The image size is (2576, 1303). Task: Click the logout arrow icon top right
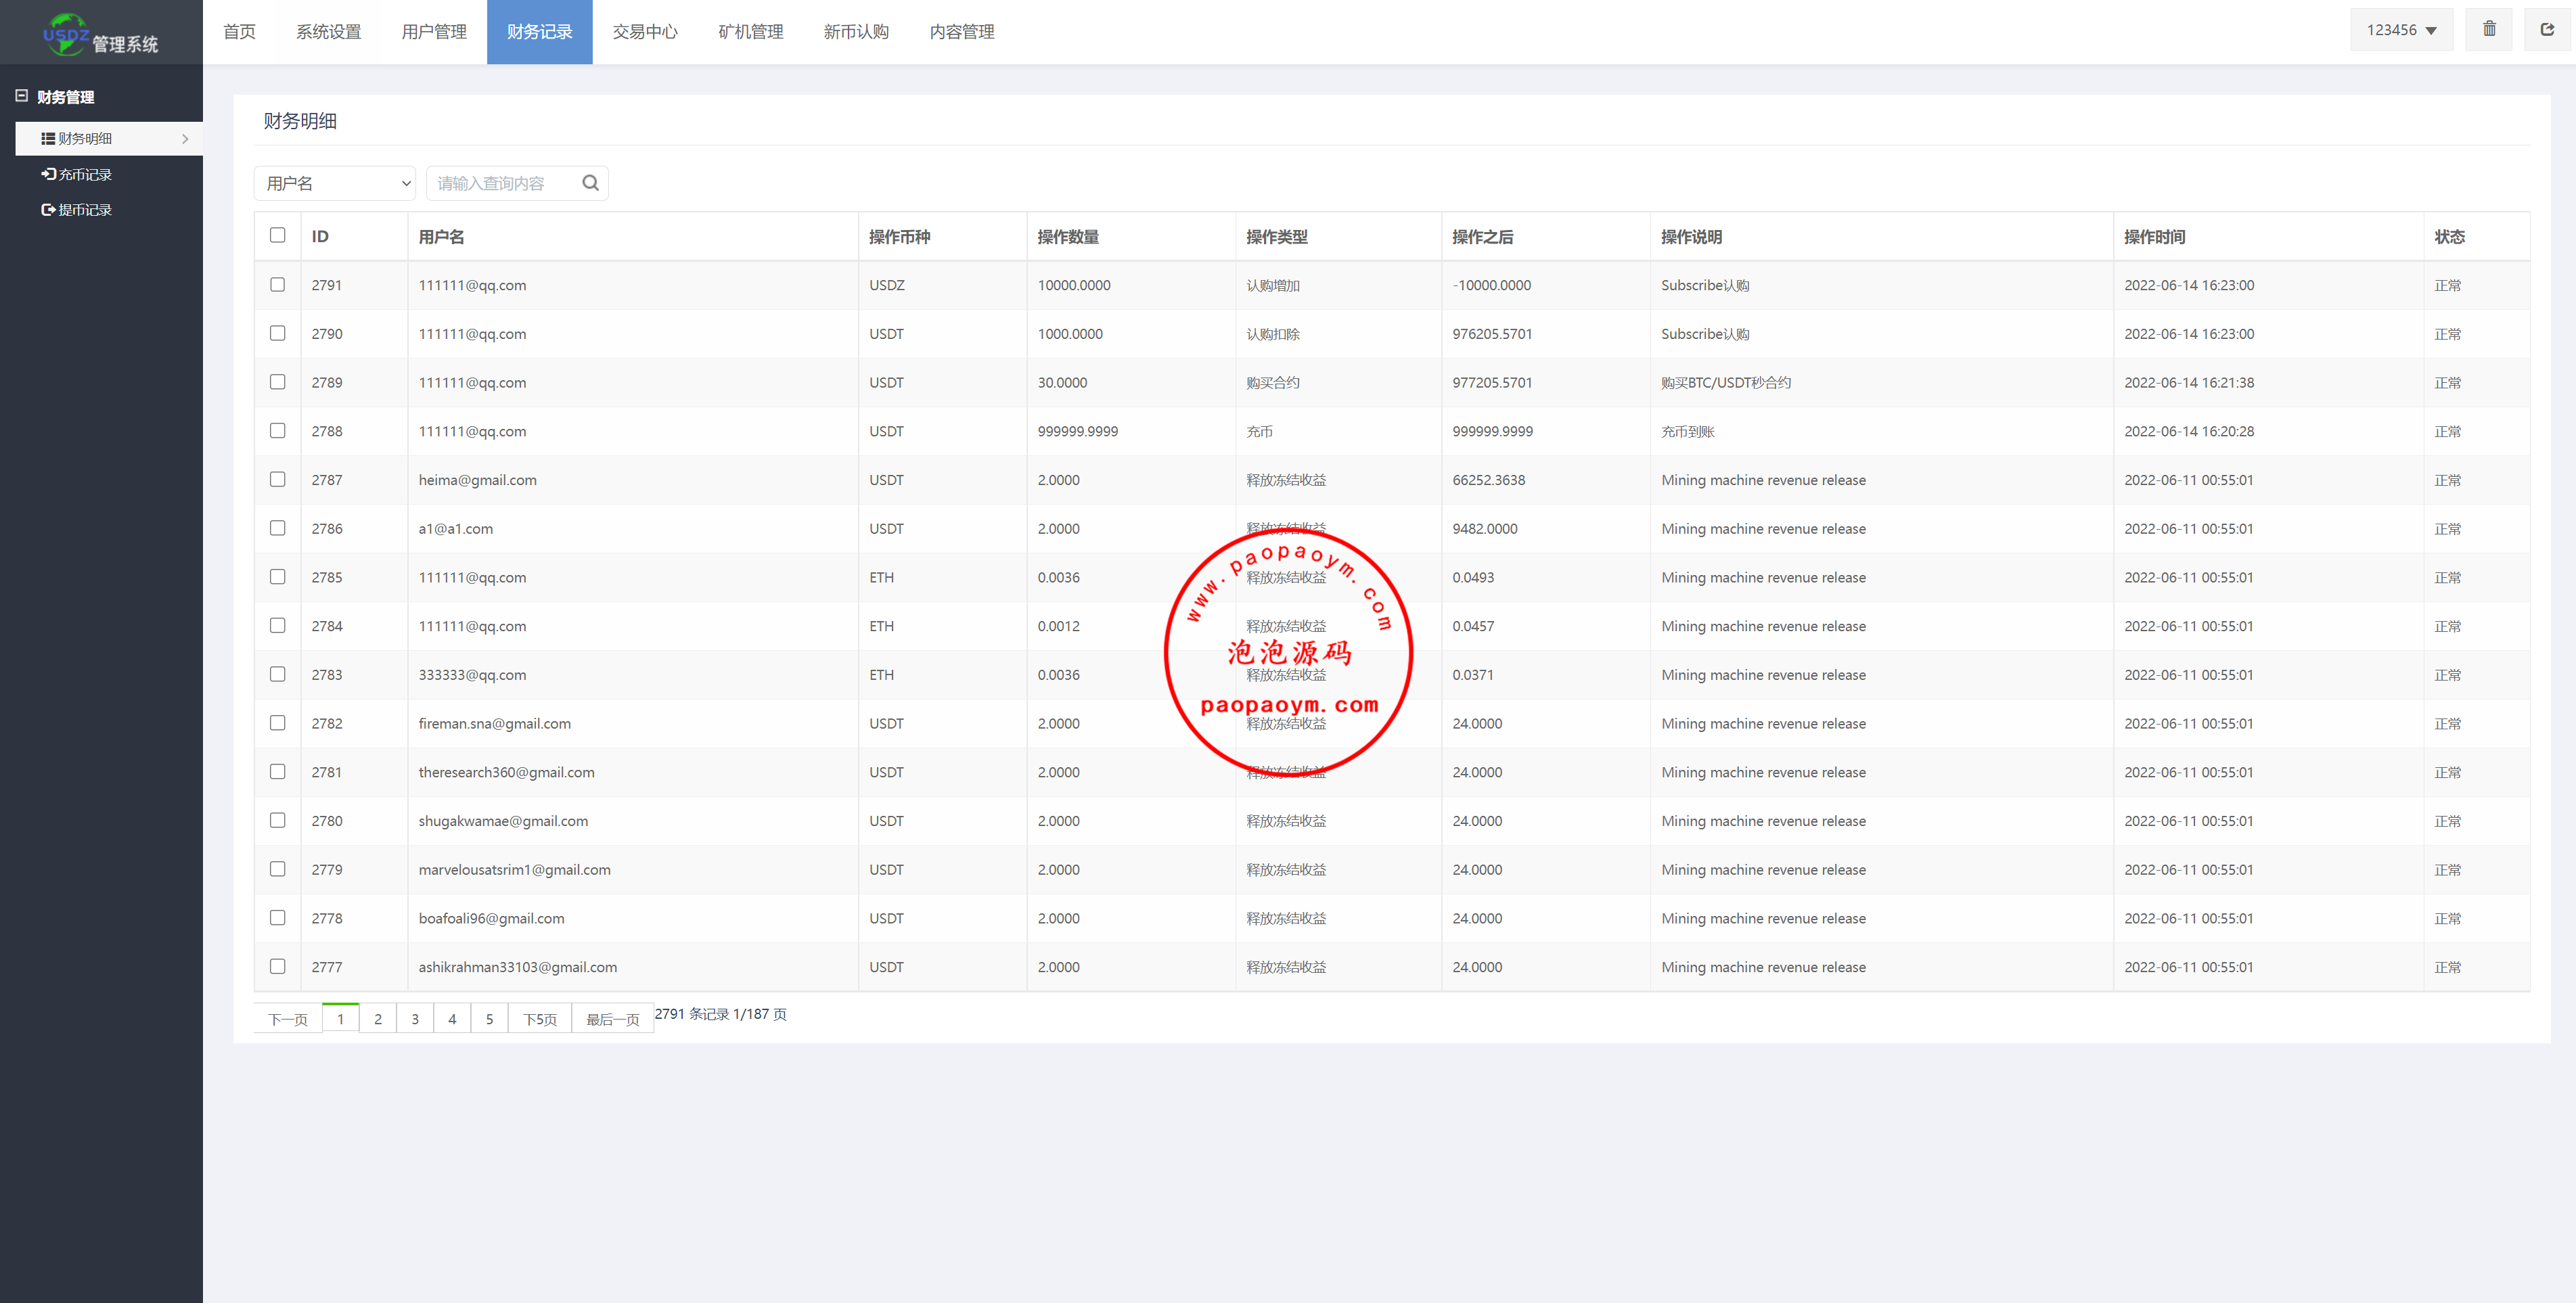[x=2547, y=29]
